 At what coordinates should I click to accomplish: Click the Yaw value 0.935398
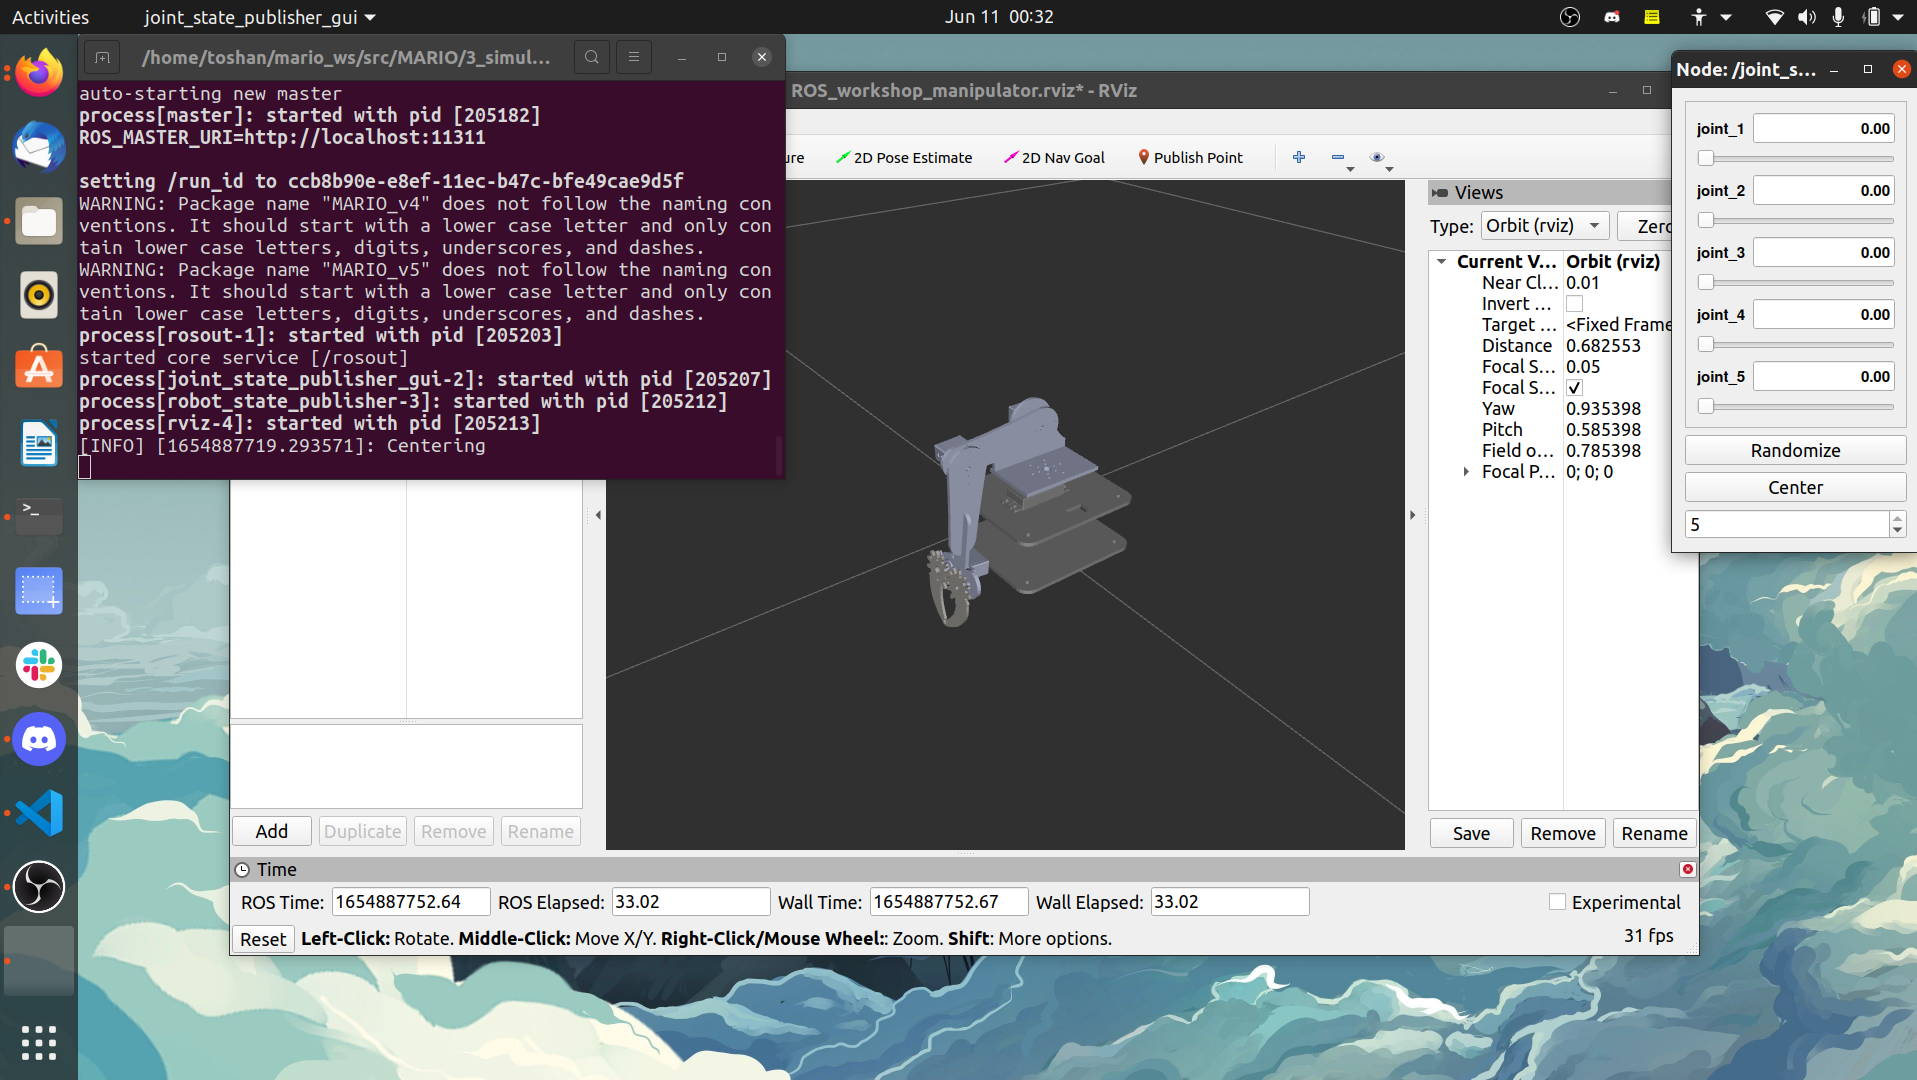click(x=1603, y=409)
